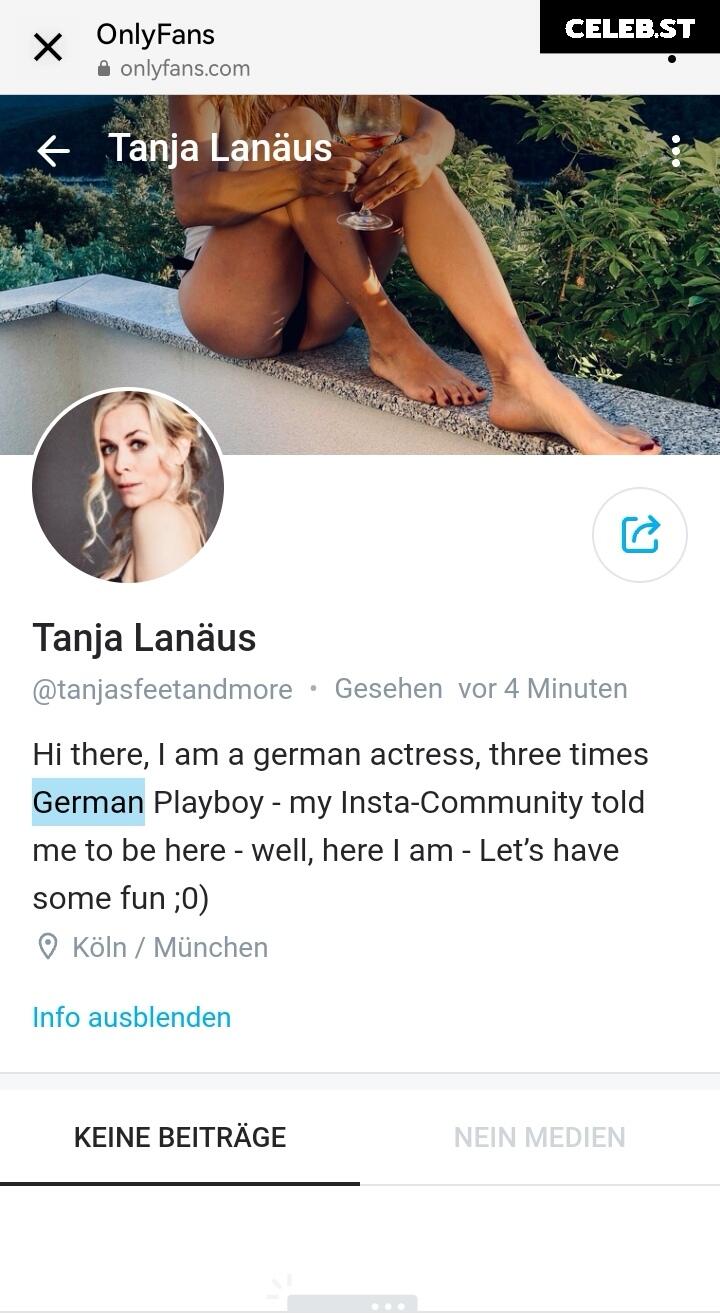This screenshot has width=720, height=1316.
Task: Open the browser overflow menu under the CELEB.ST watermark
Action: click(x=672, y=58)
